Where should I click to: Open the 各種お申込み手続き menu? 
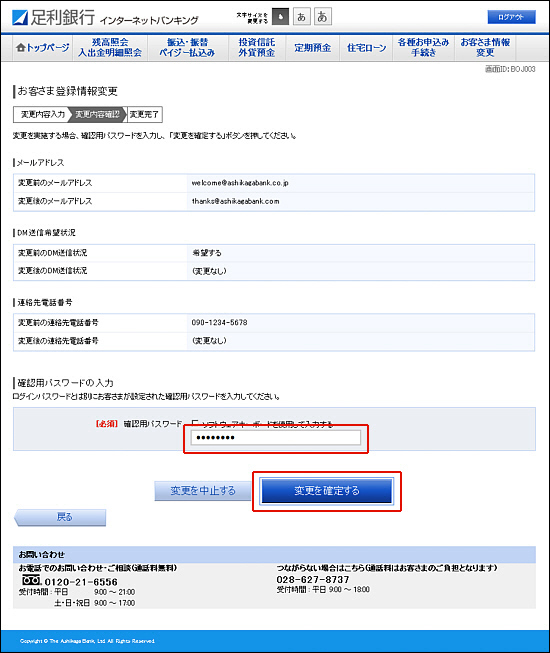tap(423, 48)
